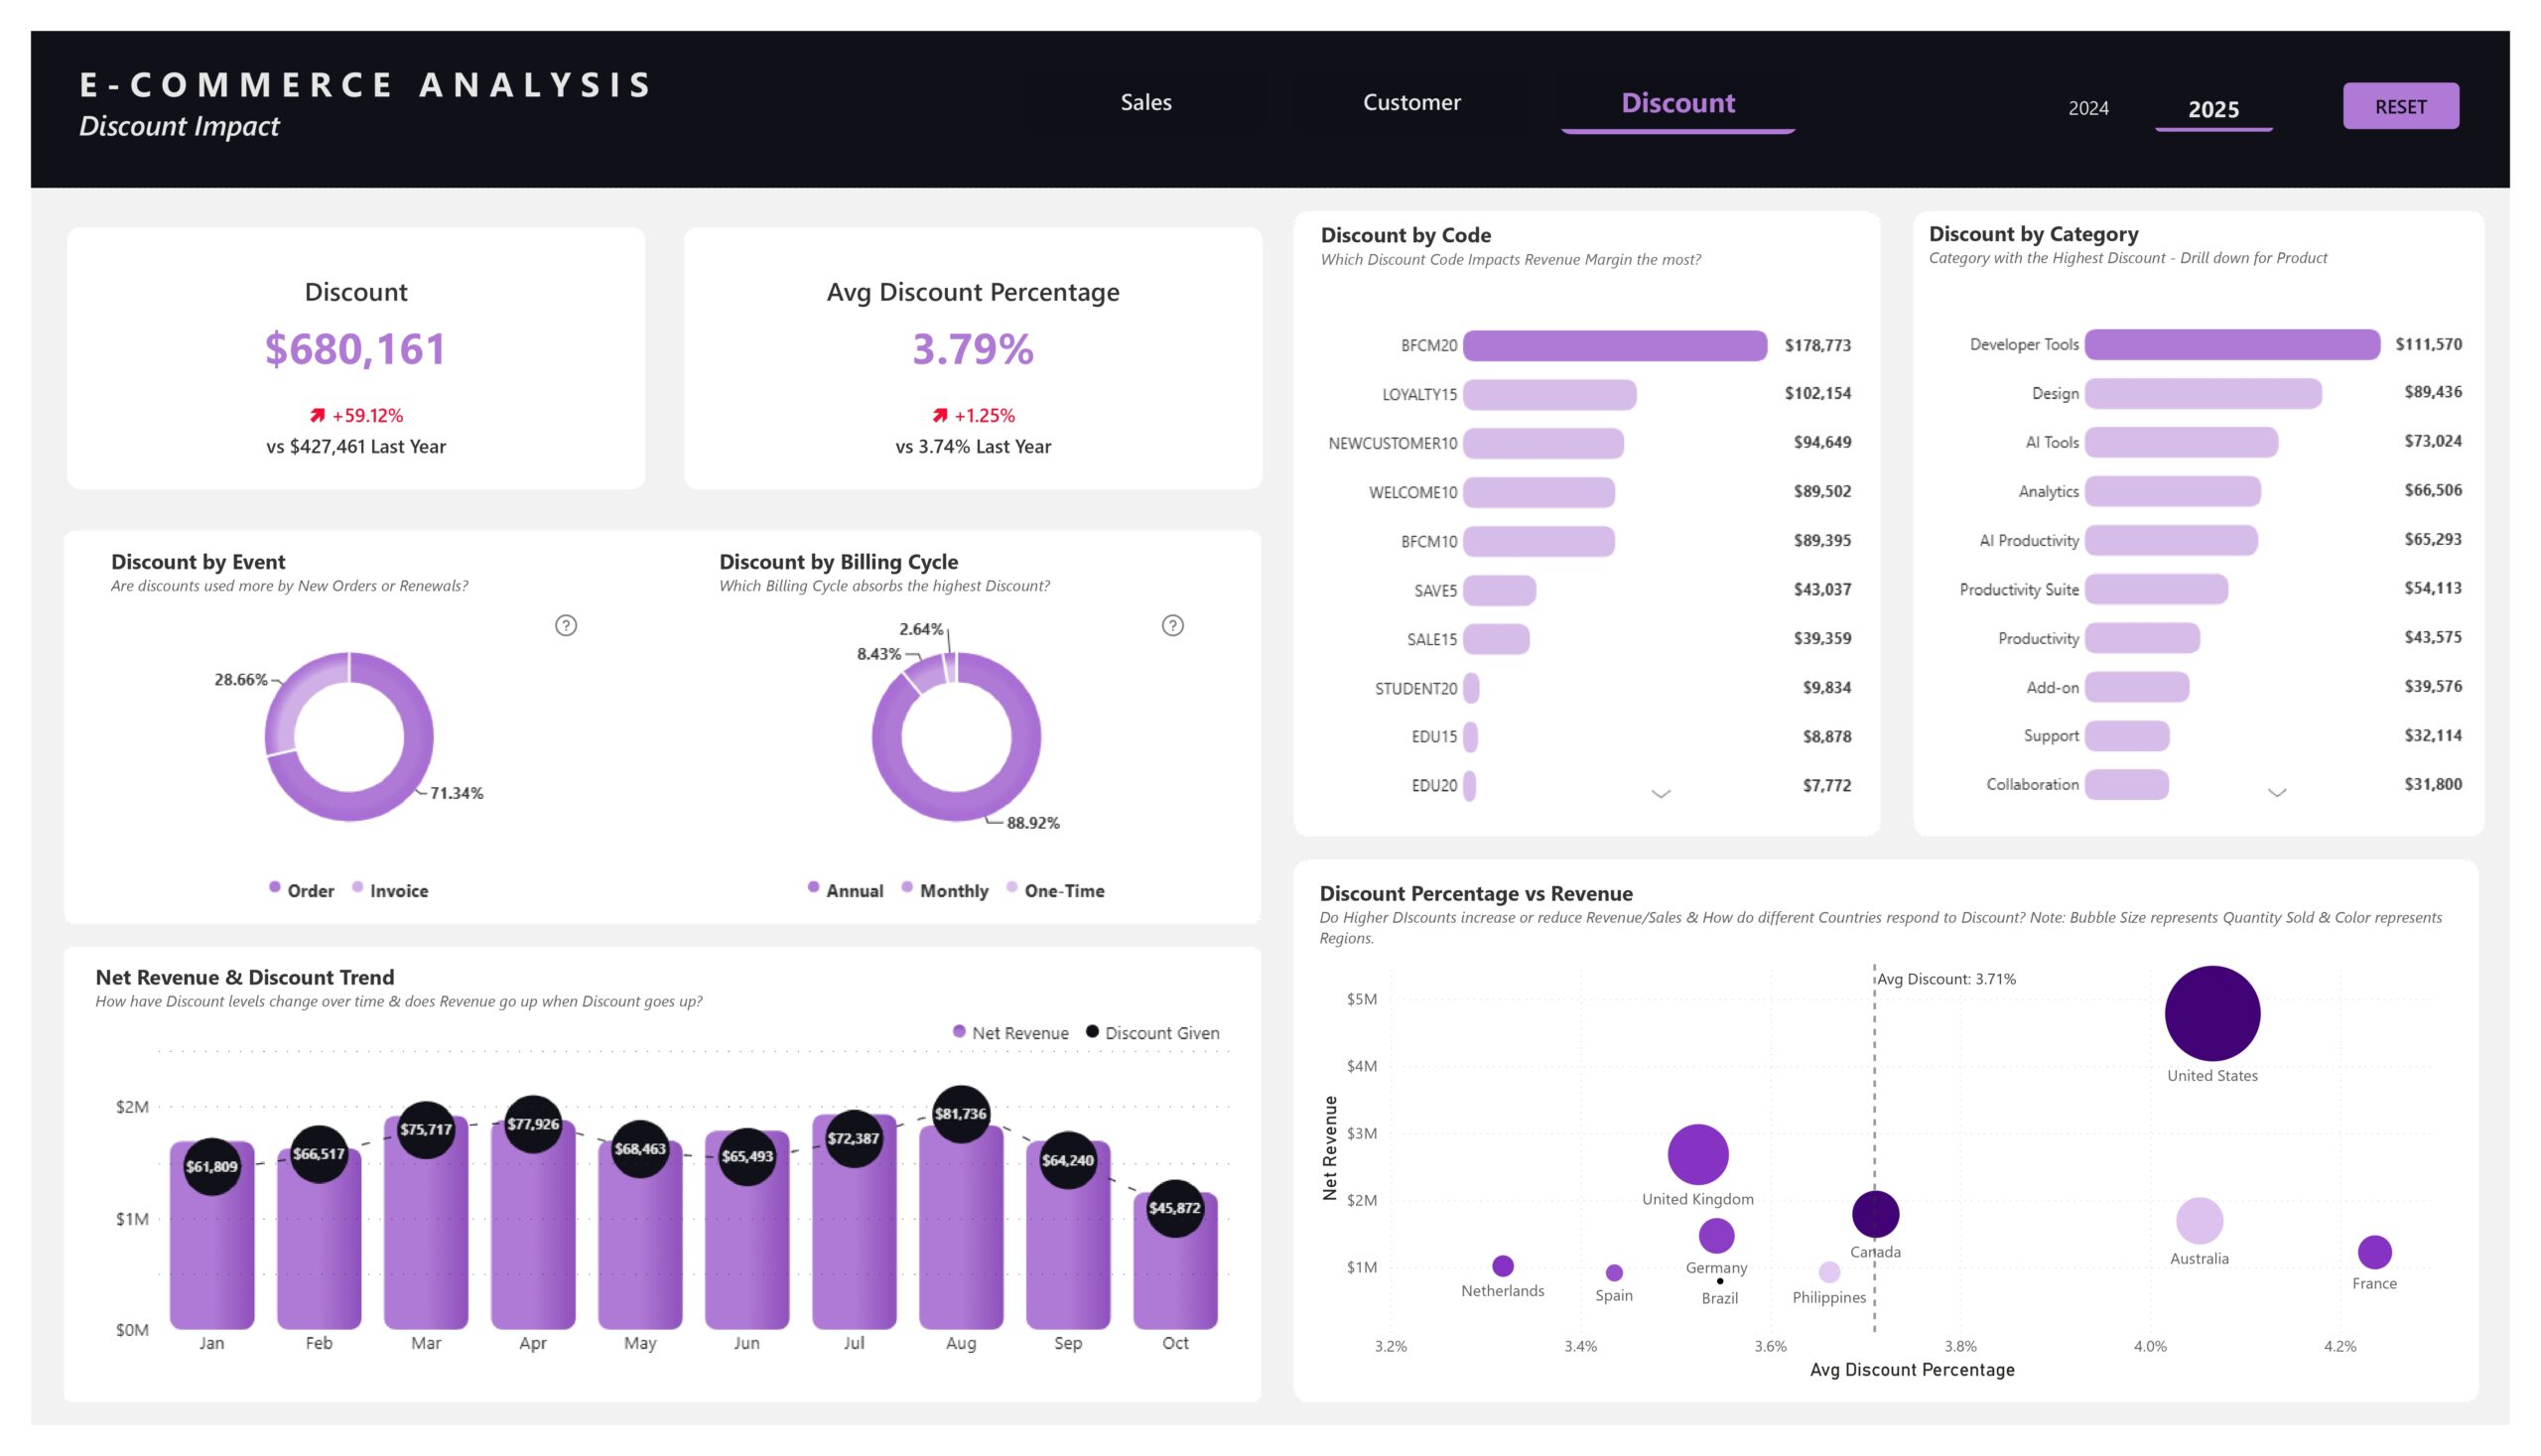The image size is (2541, 1456).
Task: Click the April net revenue bar
Action: pyautogui.click(x=533, y=1250)
